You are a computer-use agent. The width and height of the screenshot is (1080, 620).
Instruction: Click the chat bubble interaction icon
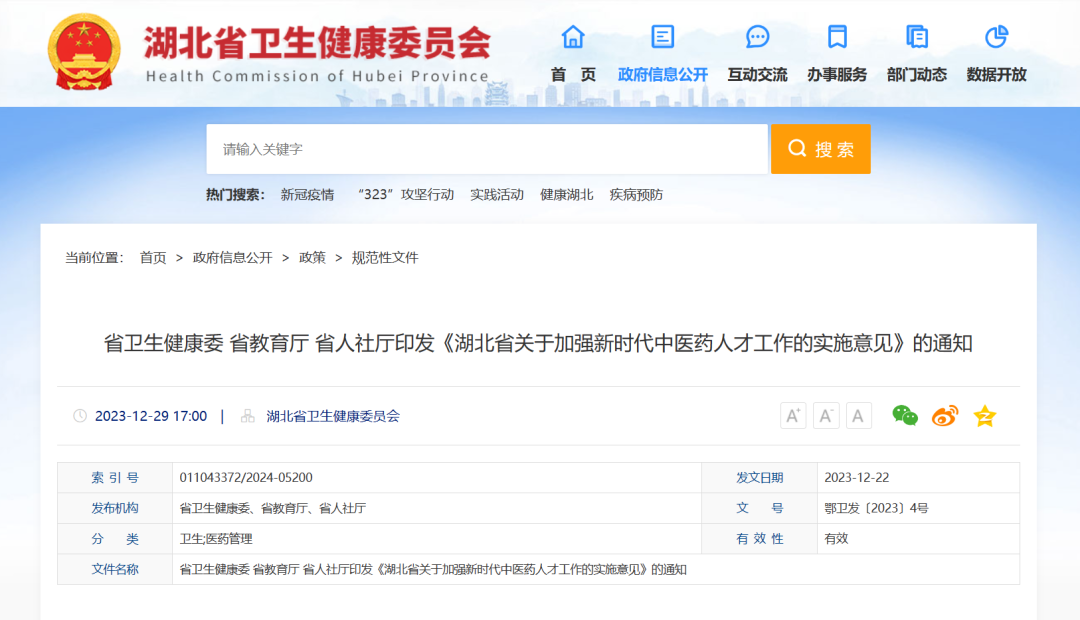click(758, 37)
